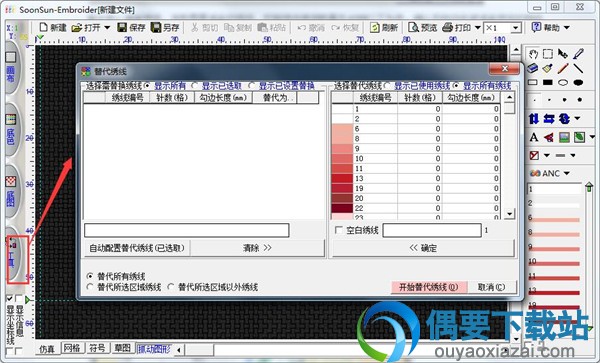
Task: Select 显示已设置替换 radio option
Action: point(252,86)
